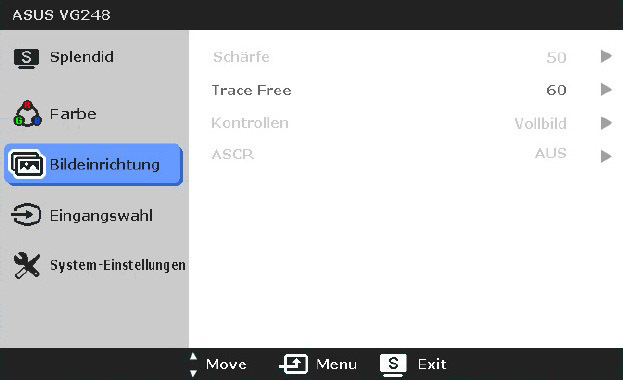Click the Eingangswahl input arrow icon

point(26,215)
